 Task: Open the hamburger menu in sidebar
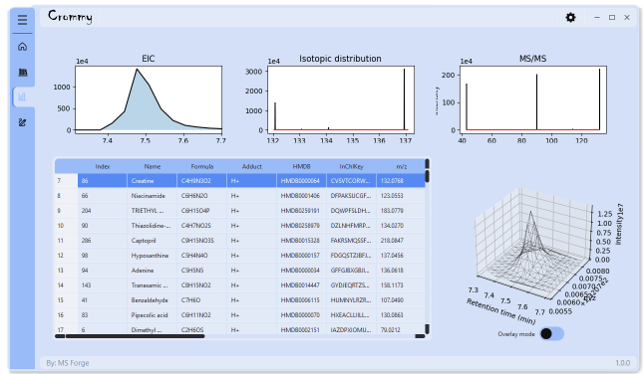point(23,19)
